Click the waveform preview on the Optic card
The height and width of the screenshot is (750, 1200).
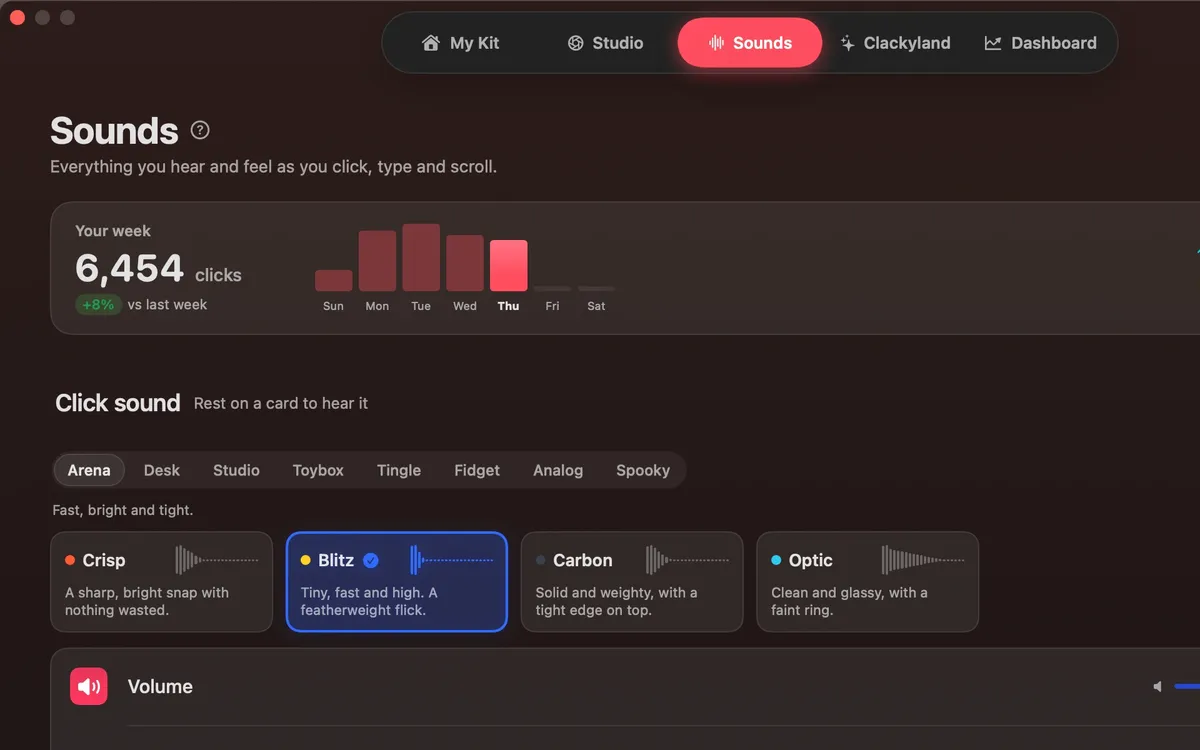click(923, 560)
